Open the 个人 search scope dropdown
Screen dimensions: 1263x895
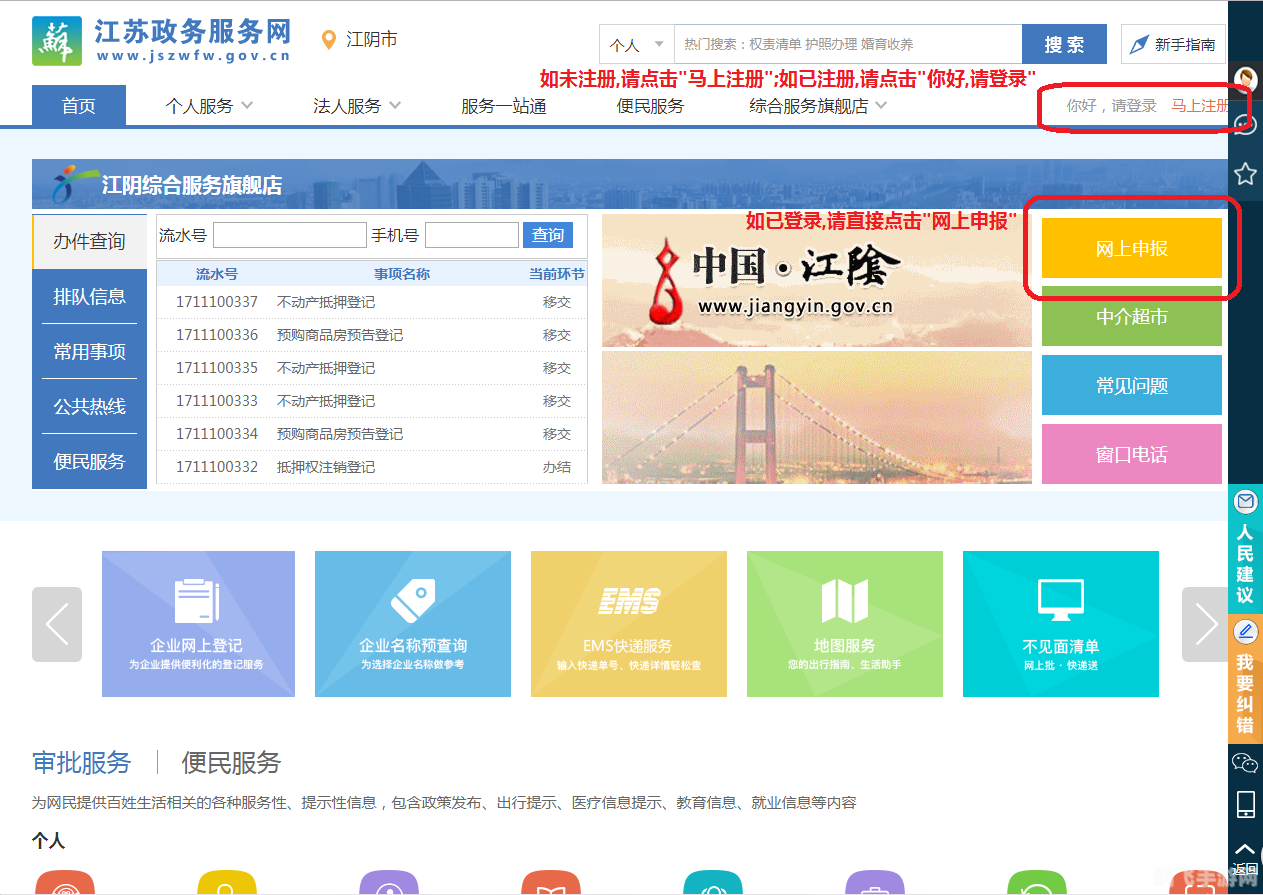click(635, 44)
